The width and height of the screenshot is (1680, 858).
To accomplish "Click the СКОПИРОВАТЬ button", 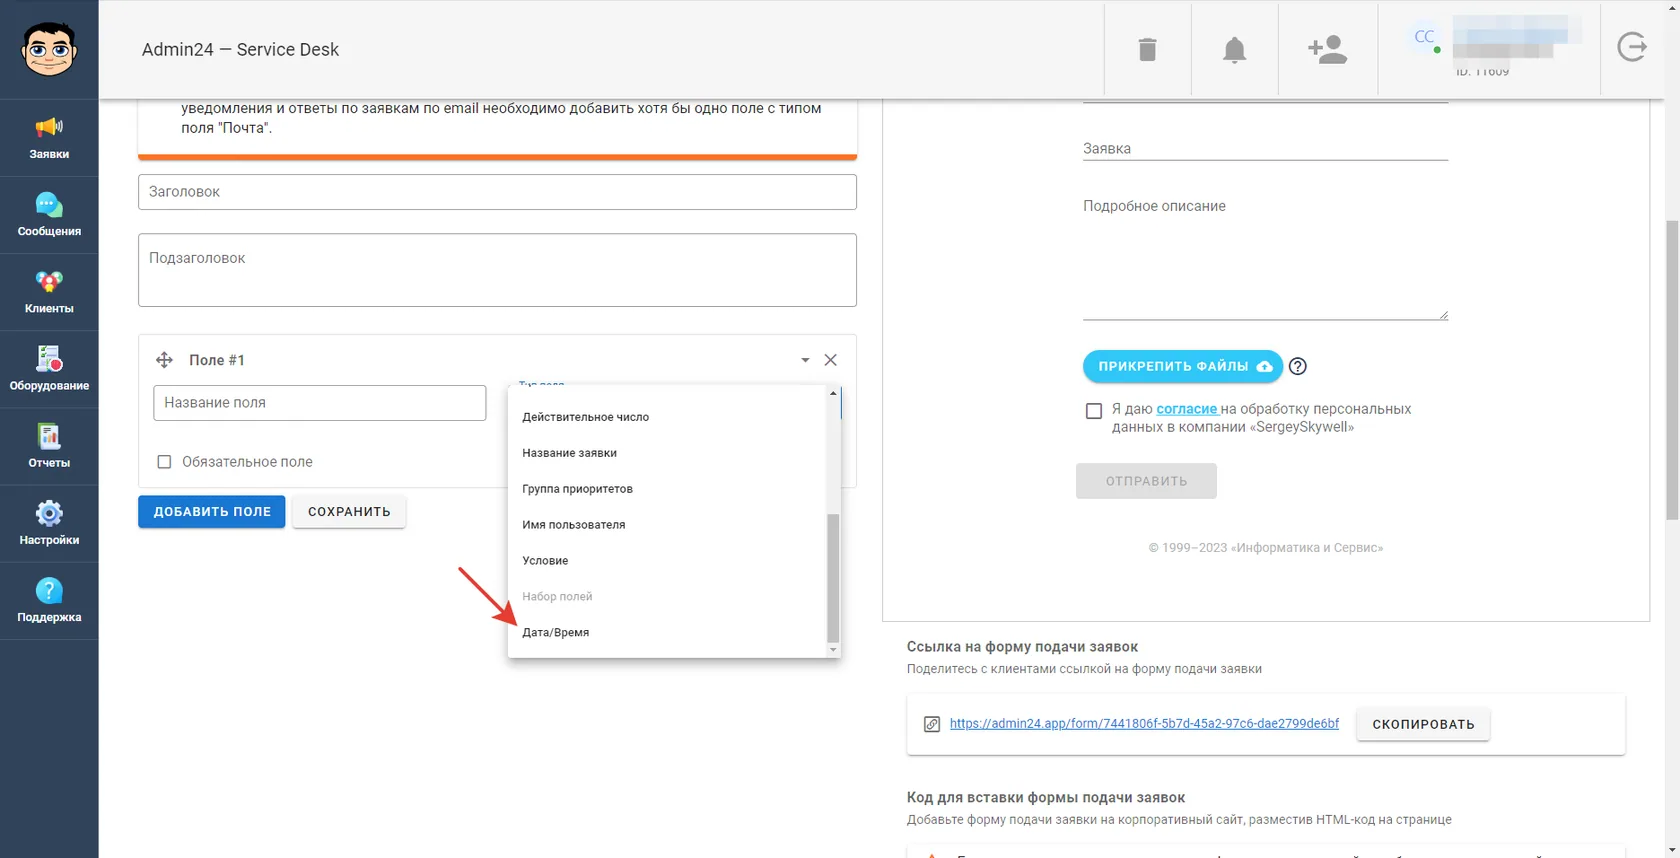I will (1423, 724).
